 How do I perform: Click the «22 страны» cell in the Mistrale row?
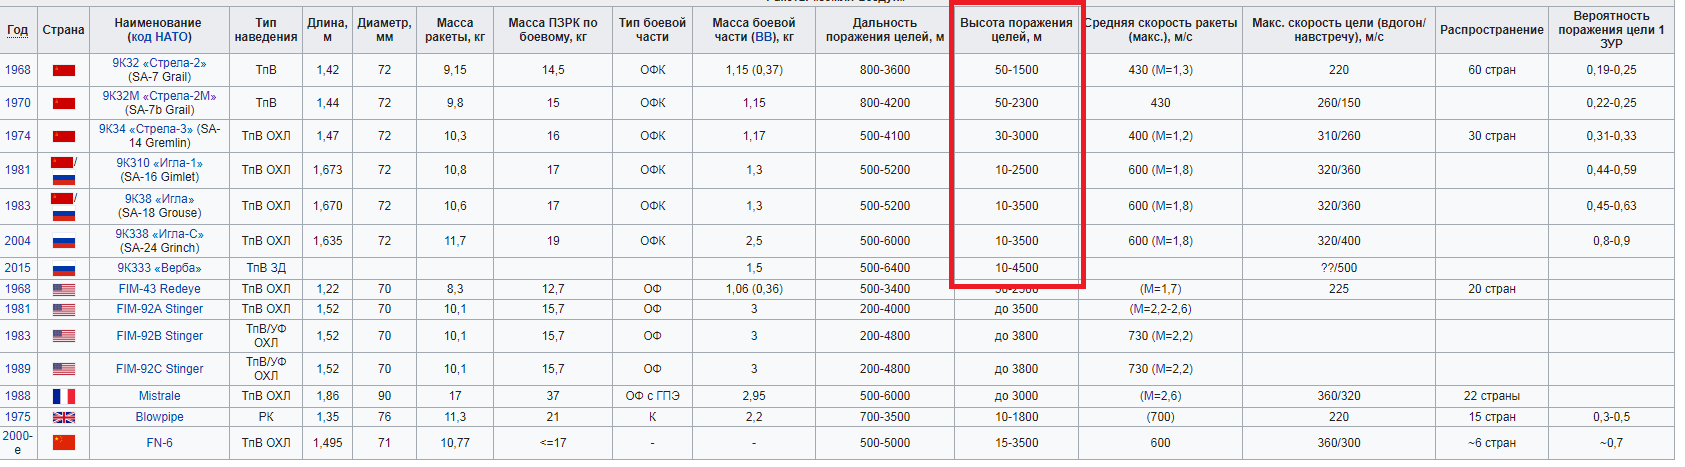[x=1491, y=396]
